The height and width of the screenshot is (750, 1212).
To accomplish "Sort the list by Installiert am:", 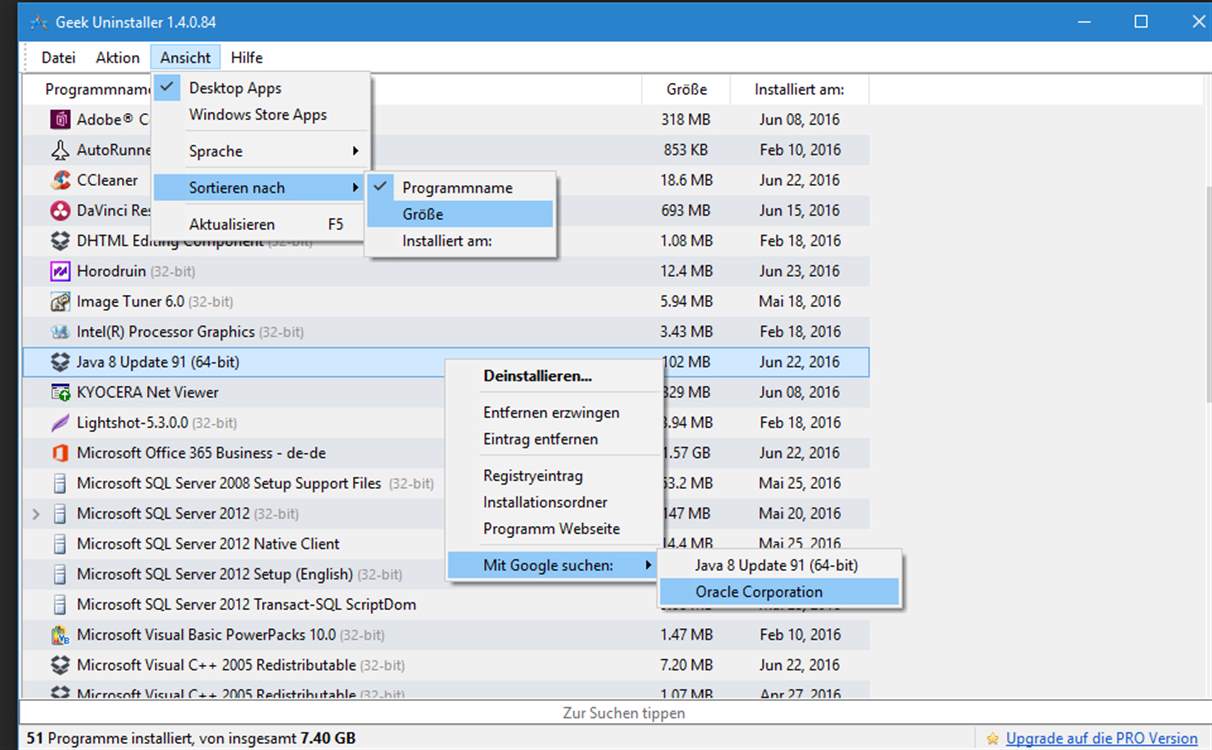I will tap(460, 241).
